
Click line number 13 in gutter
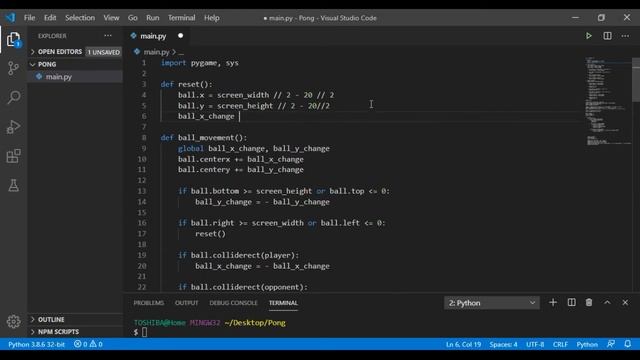click(142, 191)
